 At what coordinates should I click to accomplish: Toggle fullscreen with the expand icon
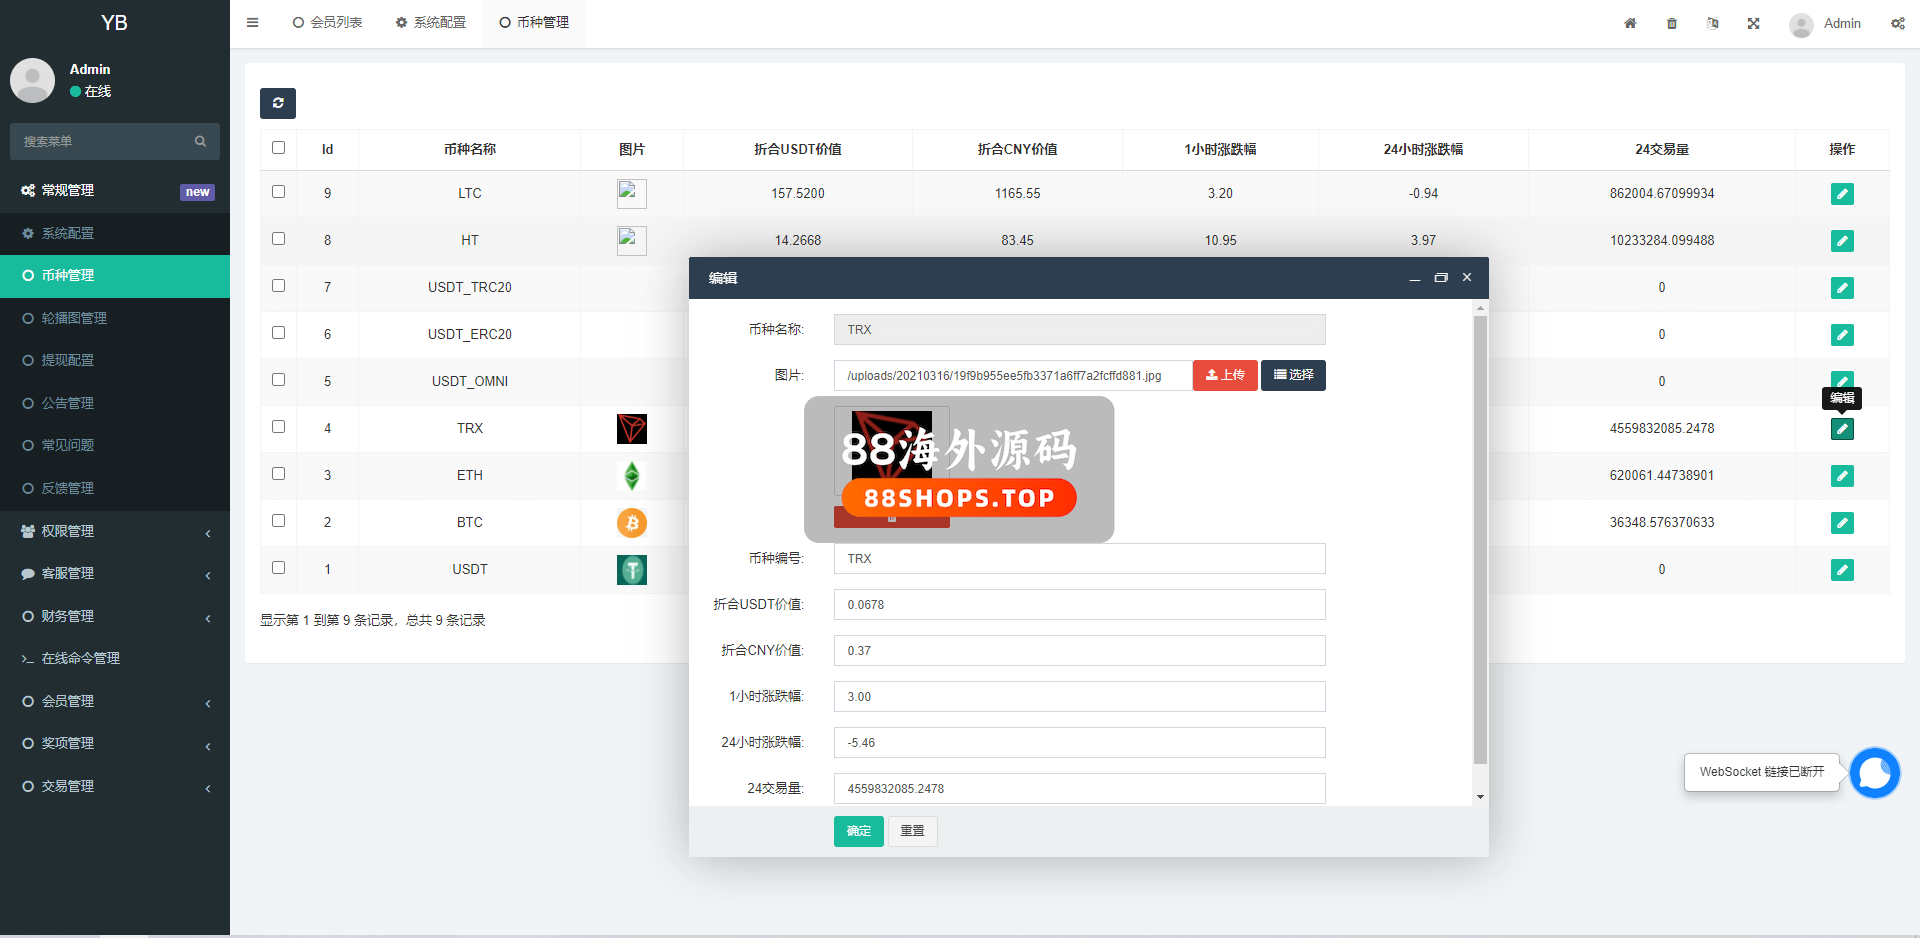pos(1753,23)
